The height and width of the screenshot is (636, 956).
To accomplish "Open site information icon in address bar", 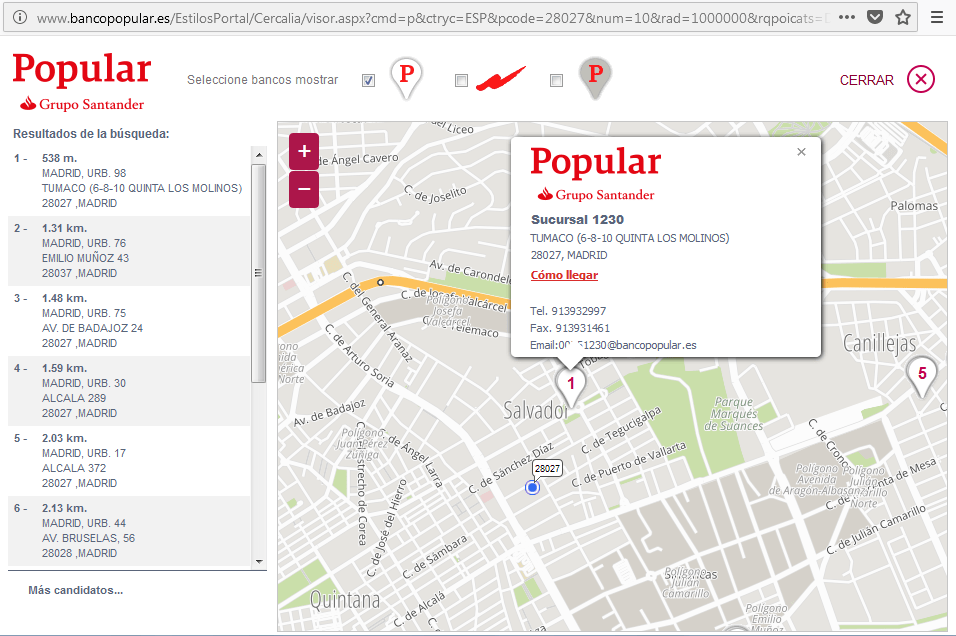I will [20, 18].
